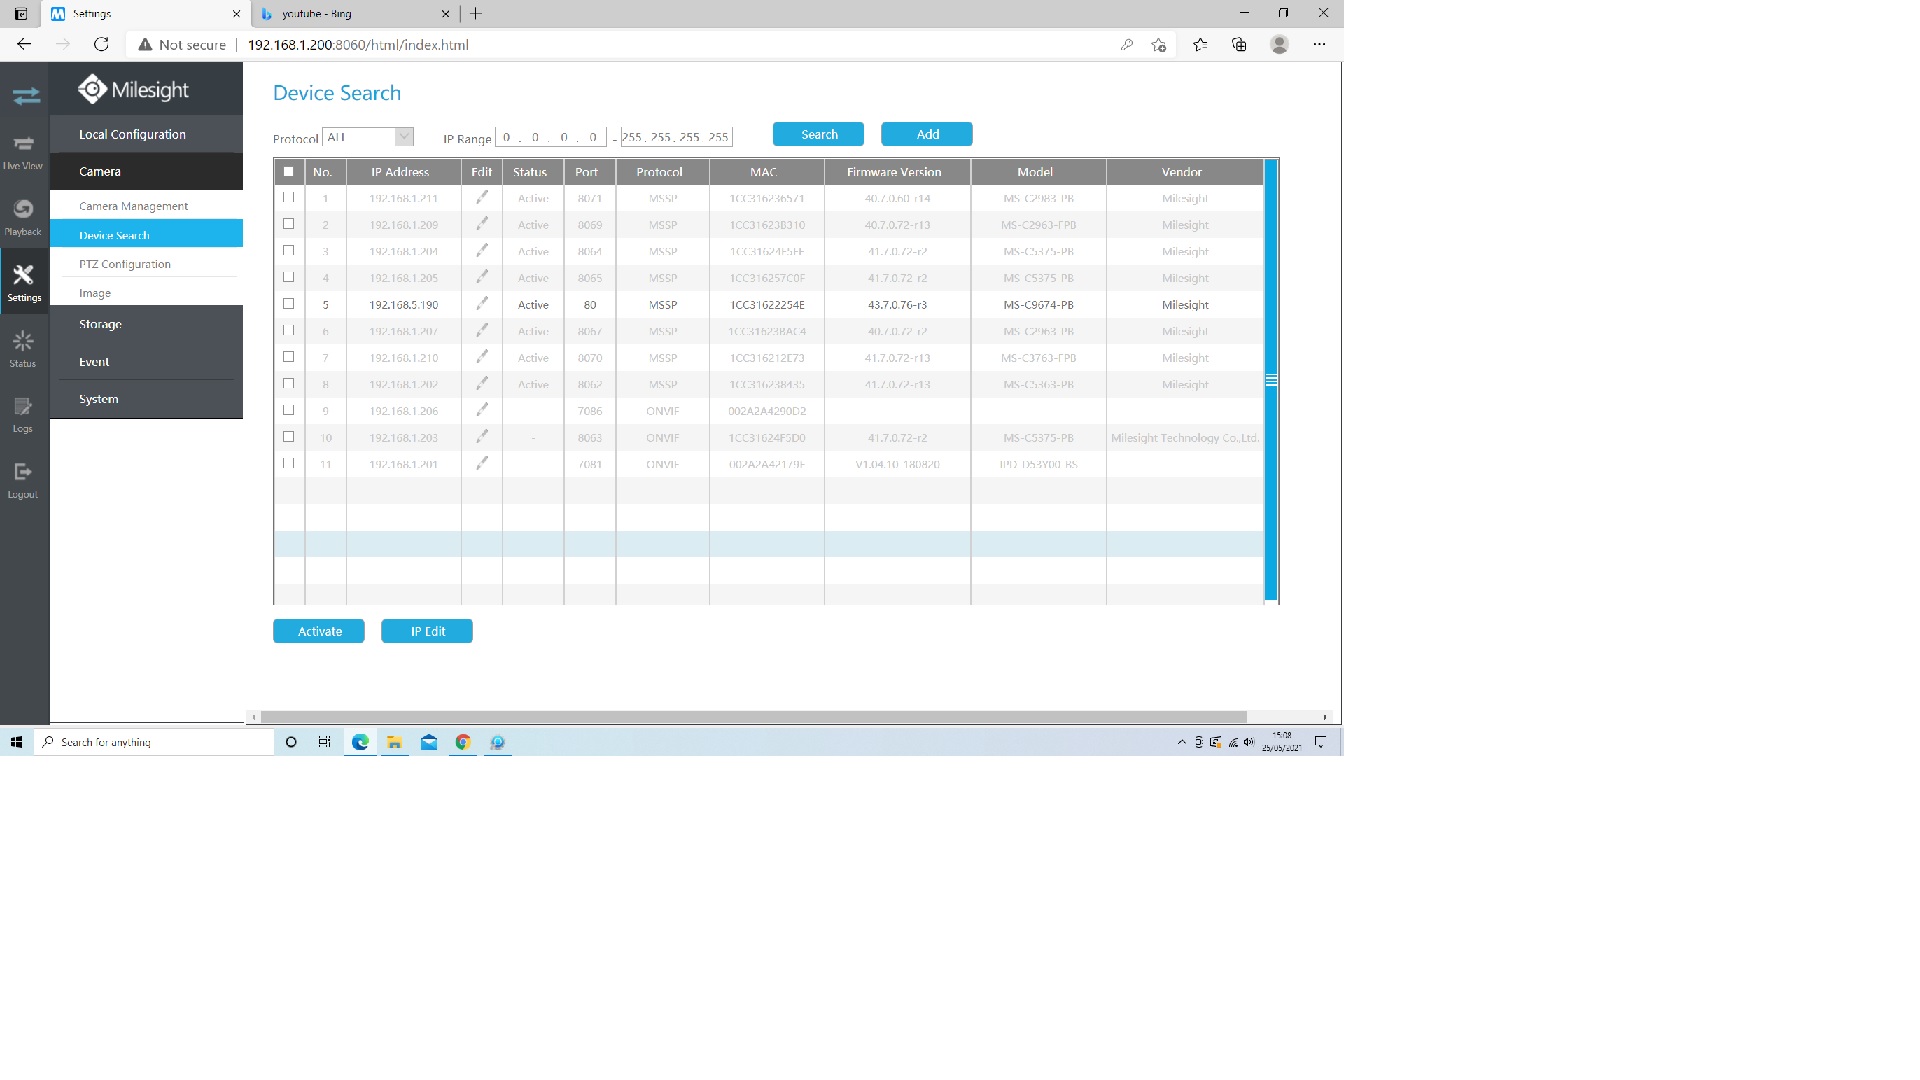Click the edit pencil for row 9
The width and height of the screenshot is (1920, 1080).
482,410
